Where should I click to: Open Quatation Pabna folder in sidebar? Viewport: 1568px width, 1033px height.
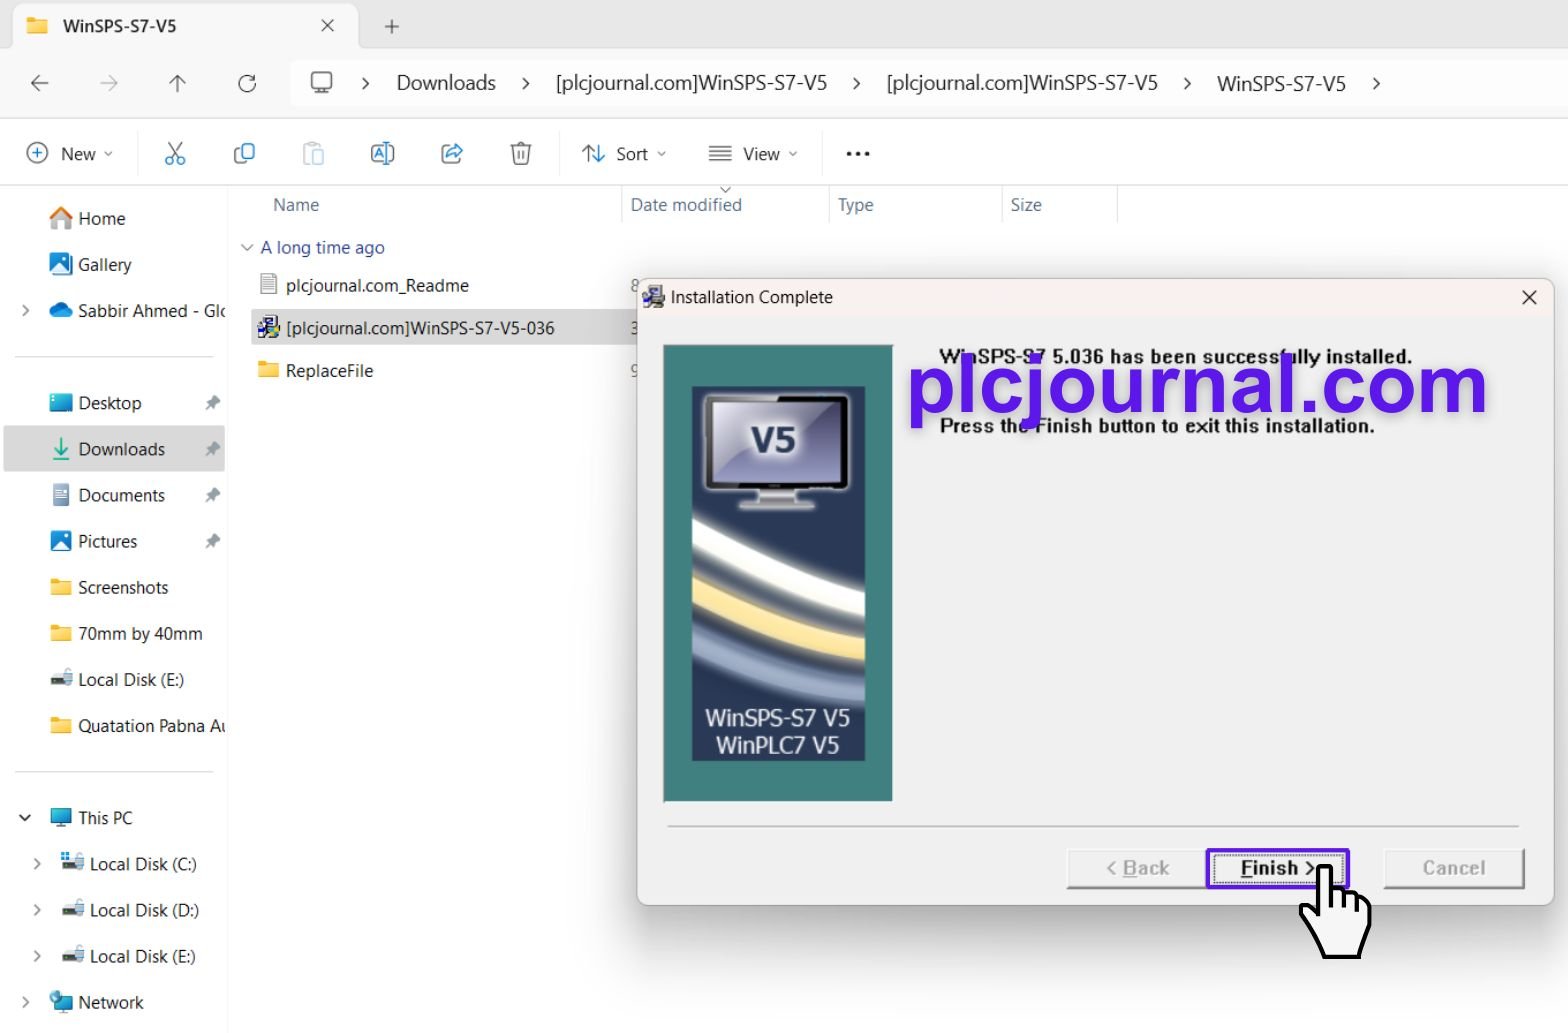tap(137, 725)
